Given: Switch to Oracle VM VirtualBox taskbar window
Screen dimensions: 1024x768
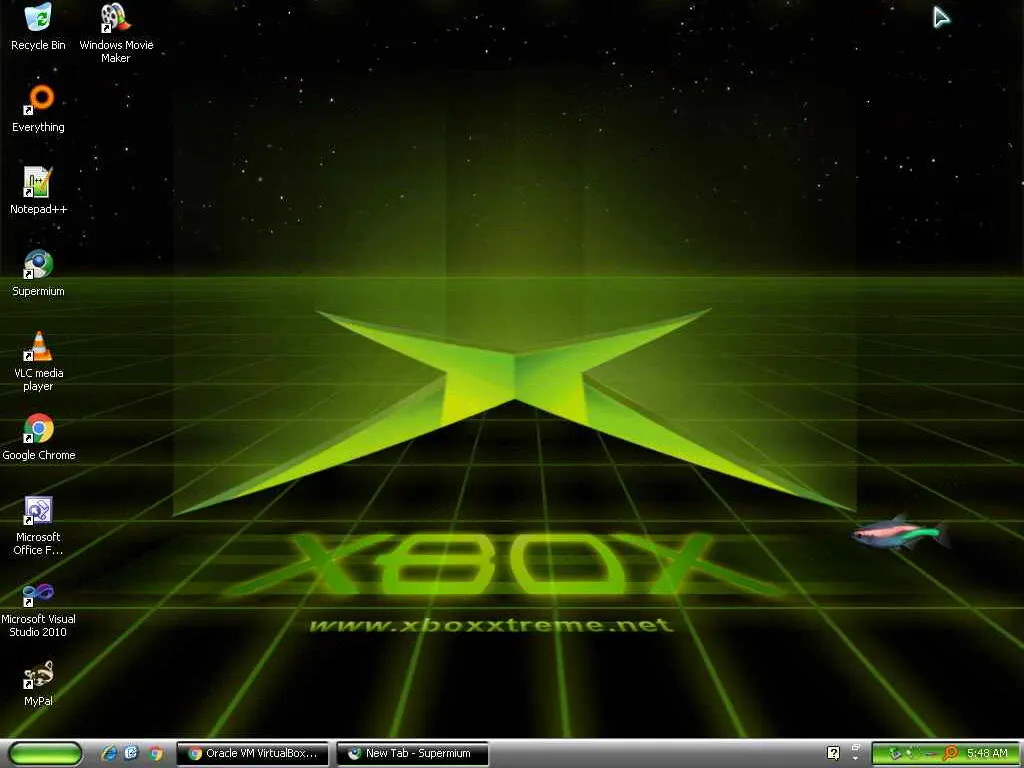Looking at the screenshot, I should pos(252,753).
